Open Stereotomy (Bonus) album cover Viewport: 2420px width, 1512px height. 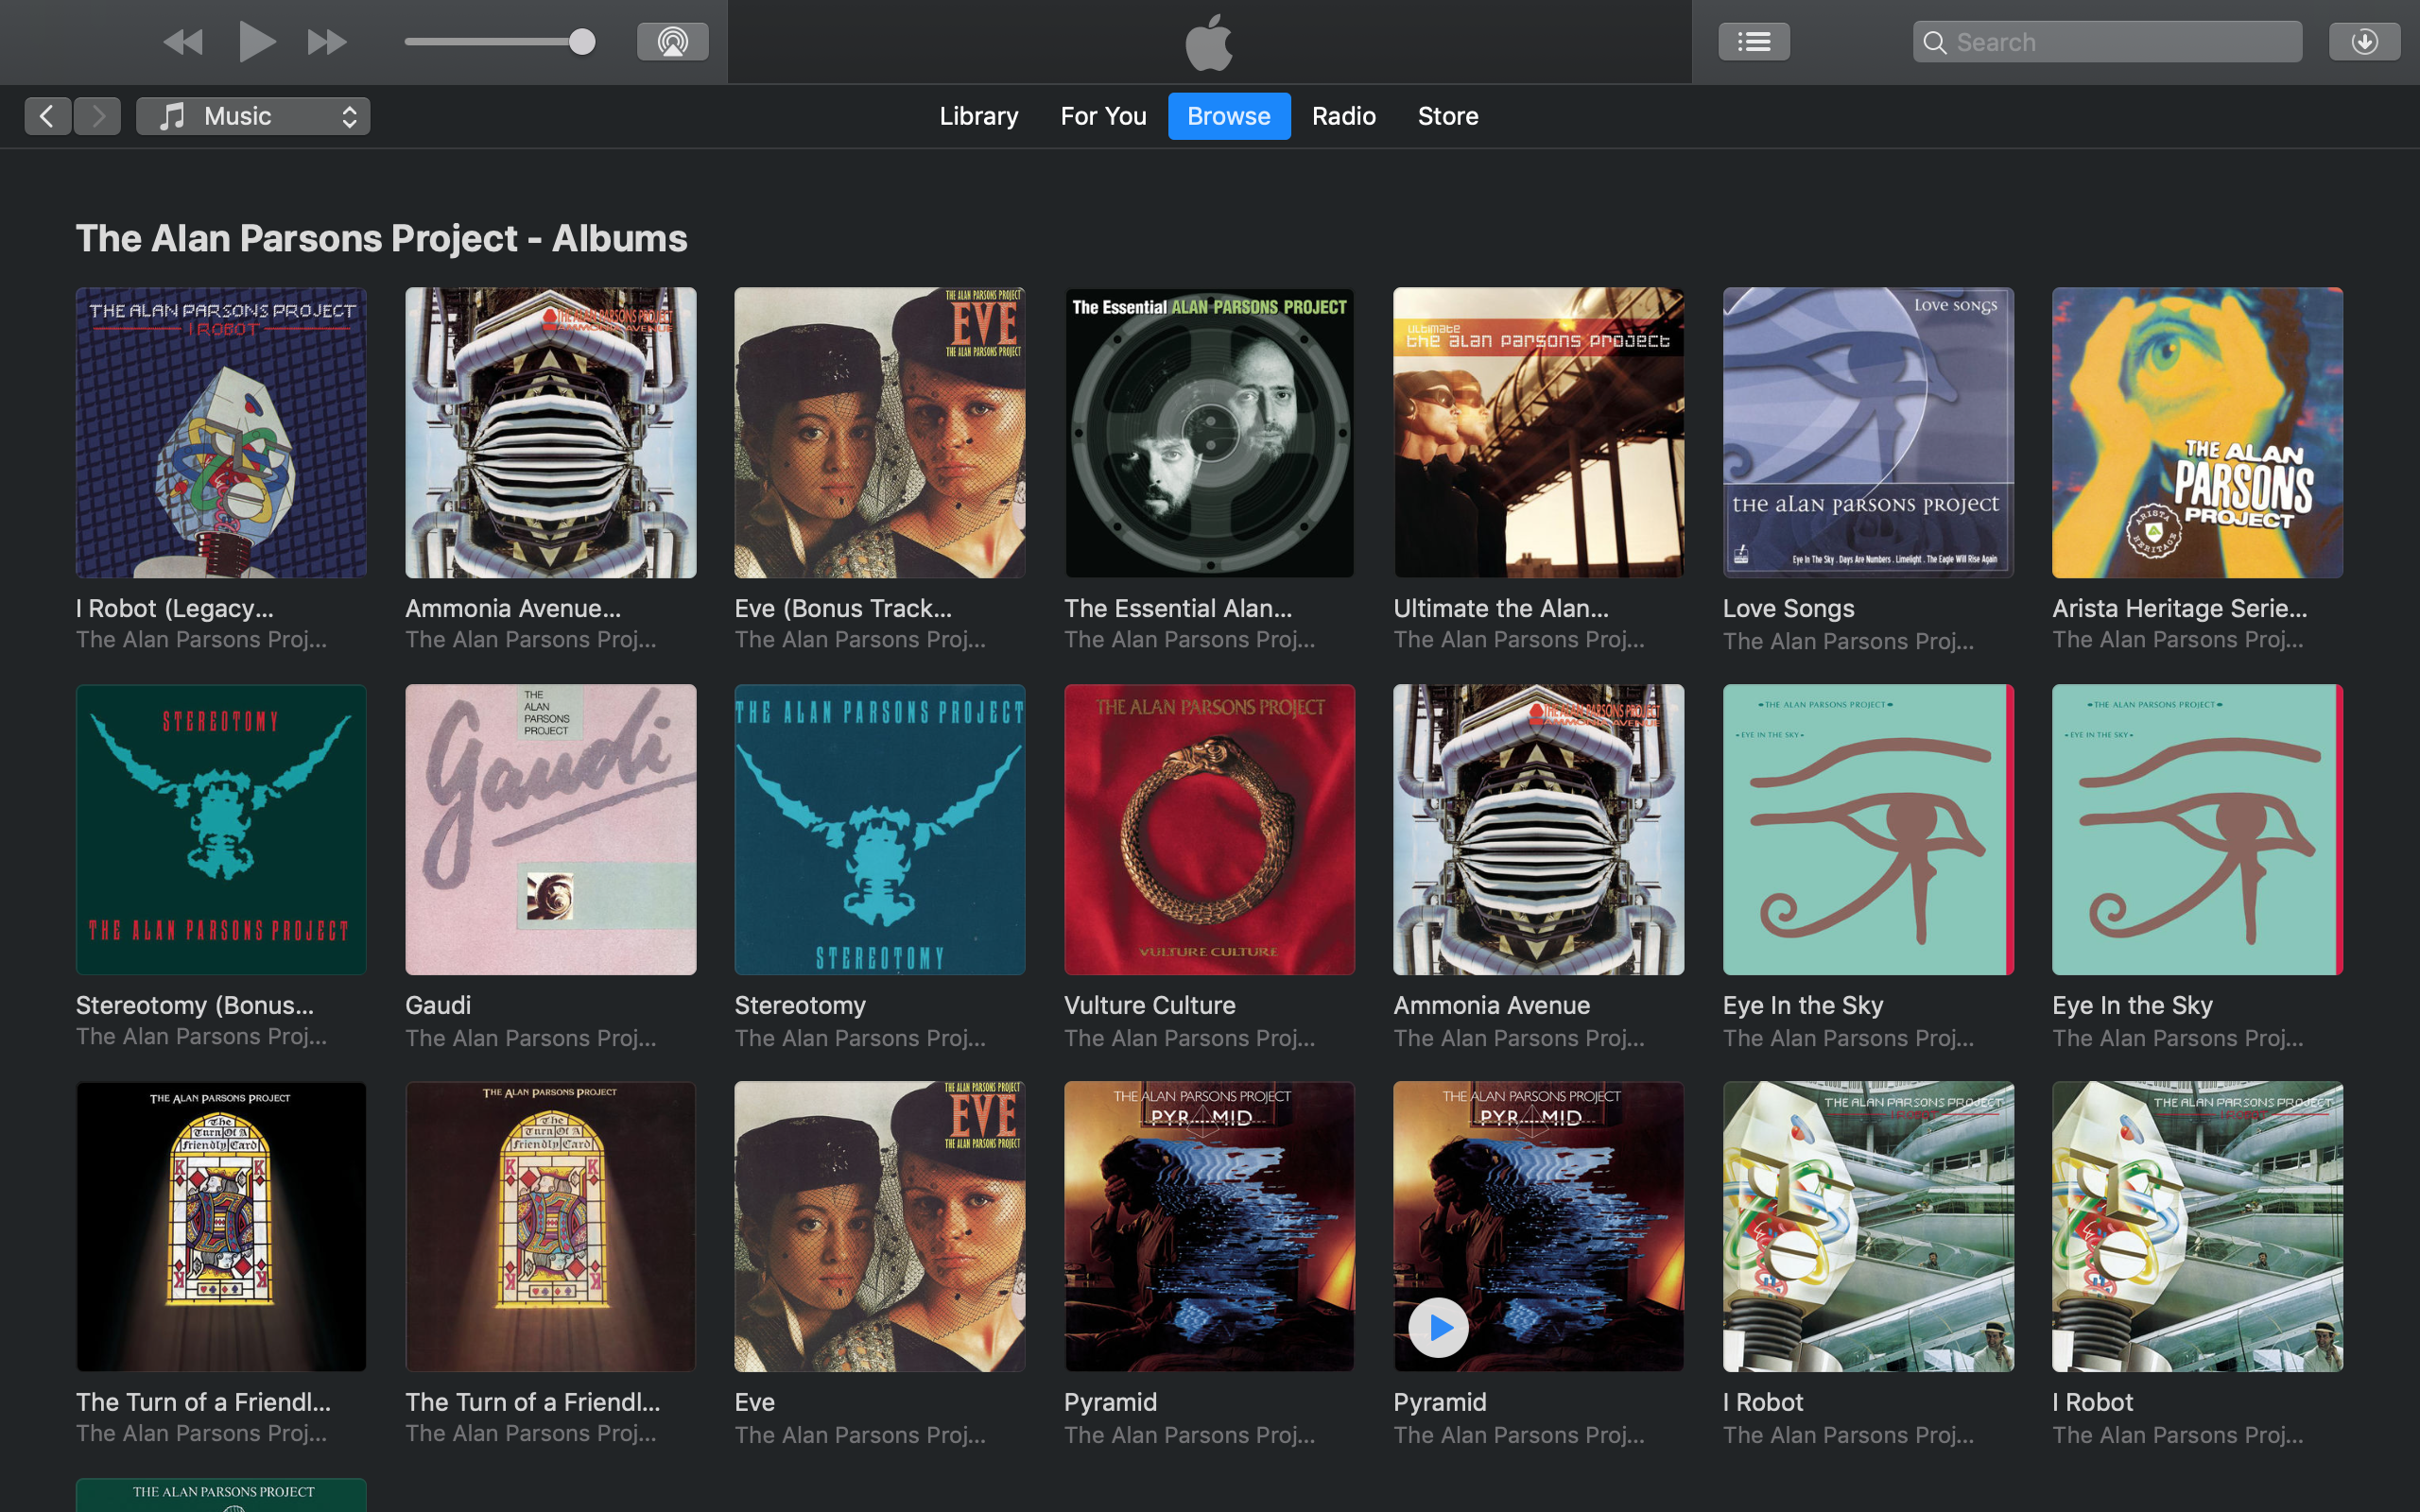click(x=221, y=829)
